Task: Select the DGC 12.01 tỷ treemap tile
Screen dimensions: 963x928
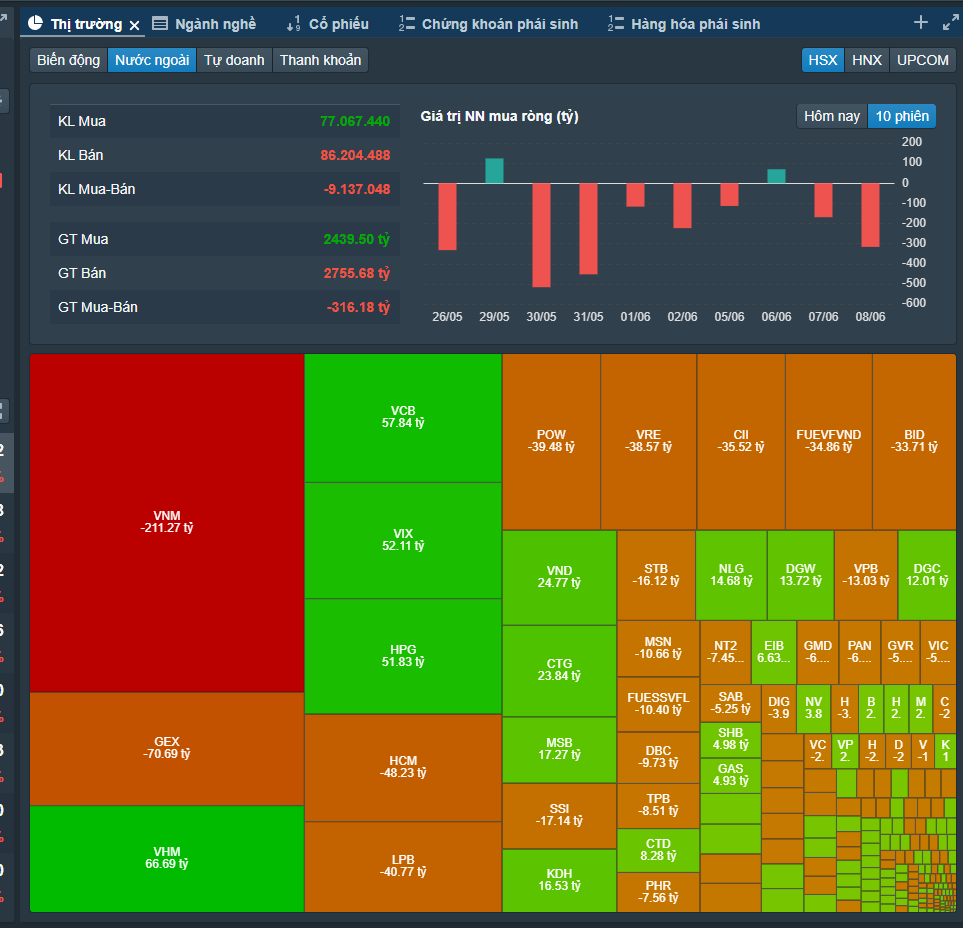Action: click(x=927, y=575)
